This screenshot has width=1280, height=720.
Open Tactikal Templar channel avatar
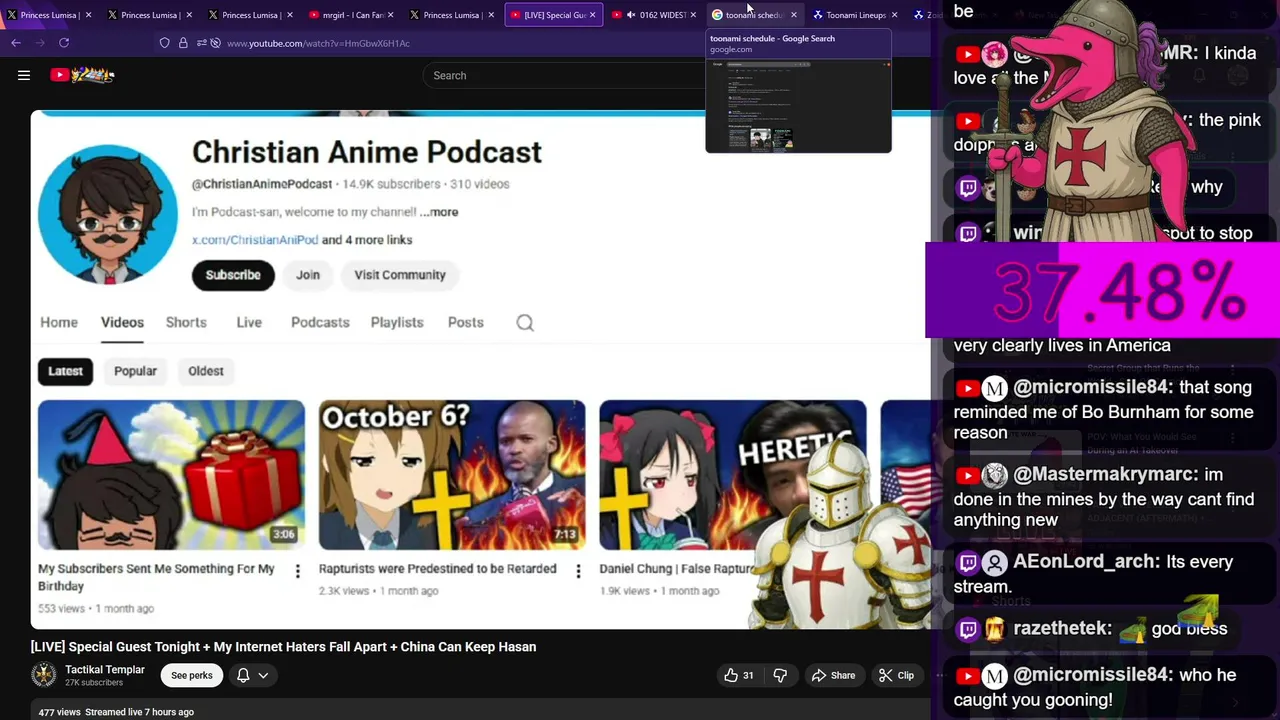44,675
